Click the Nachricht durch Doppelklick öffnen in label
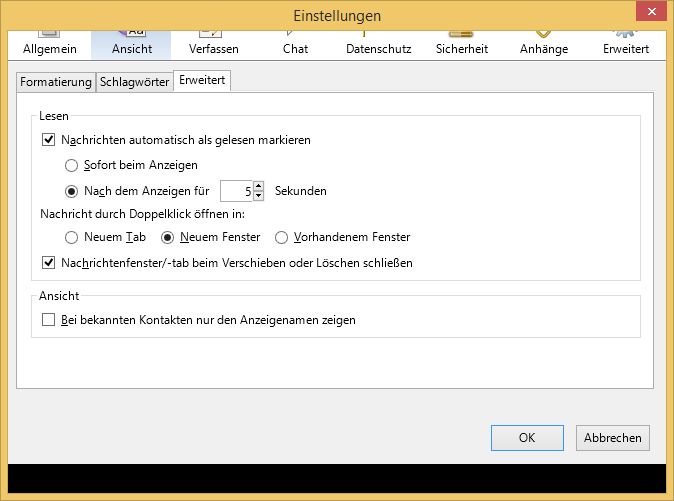This screenshot has height=501, width=674. [142, 214]
